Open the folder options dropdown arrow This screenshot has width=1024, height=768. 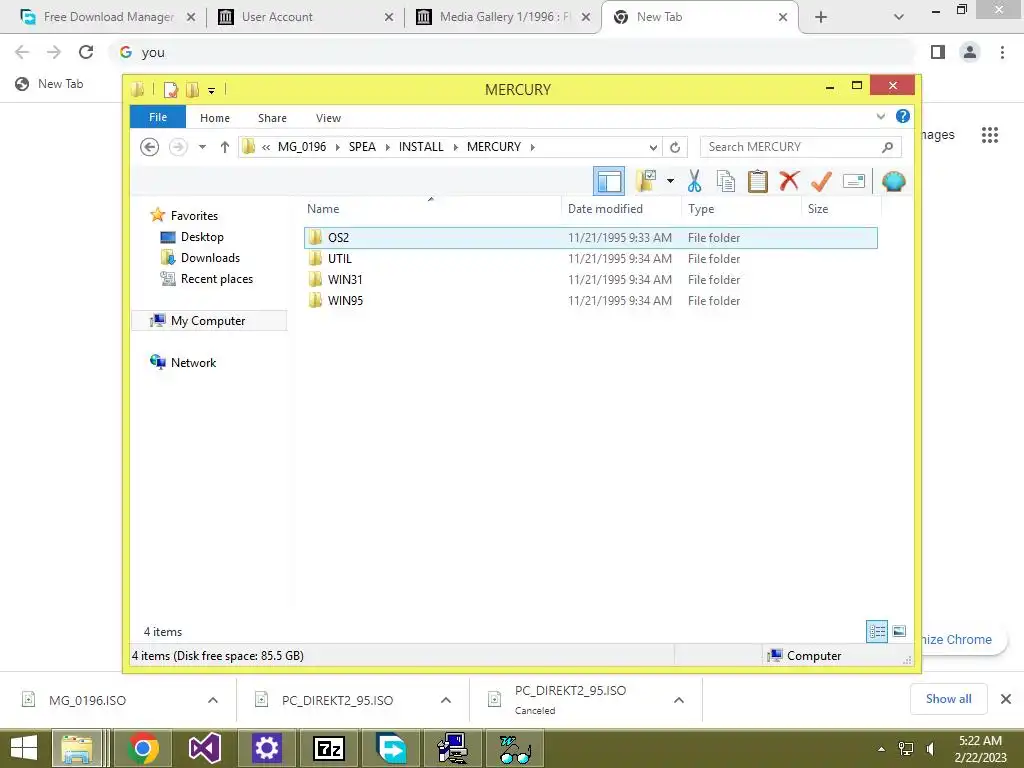click(670, 181)
